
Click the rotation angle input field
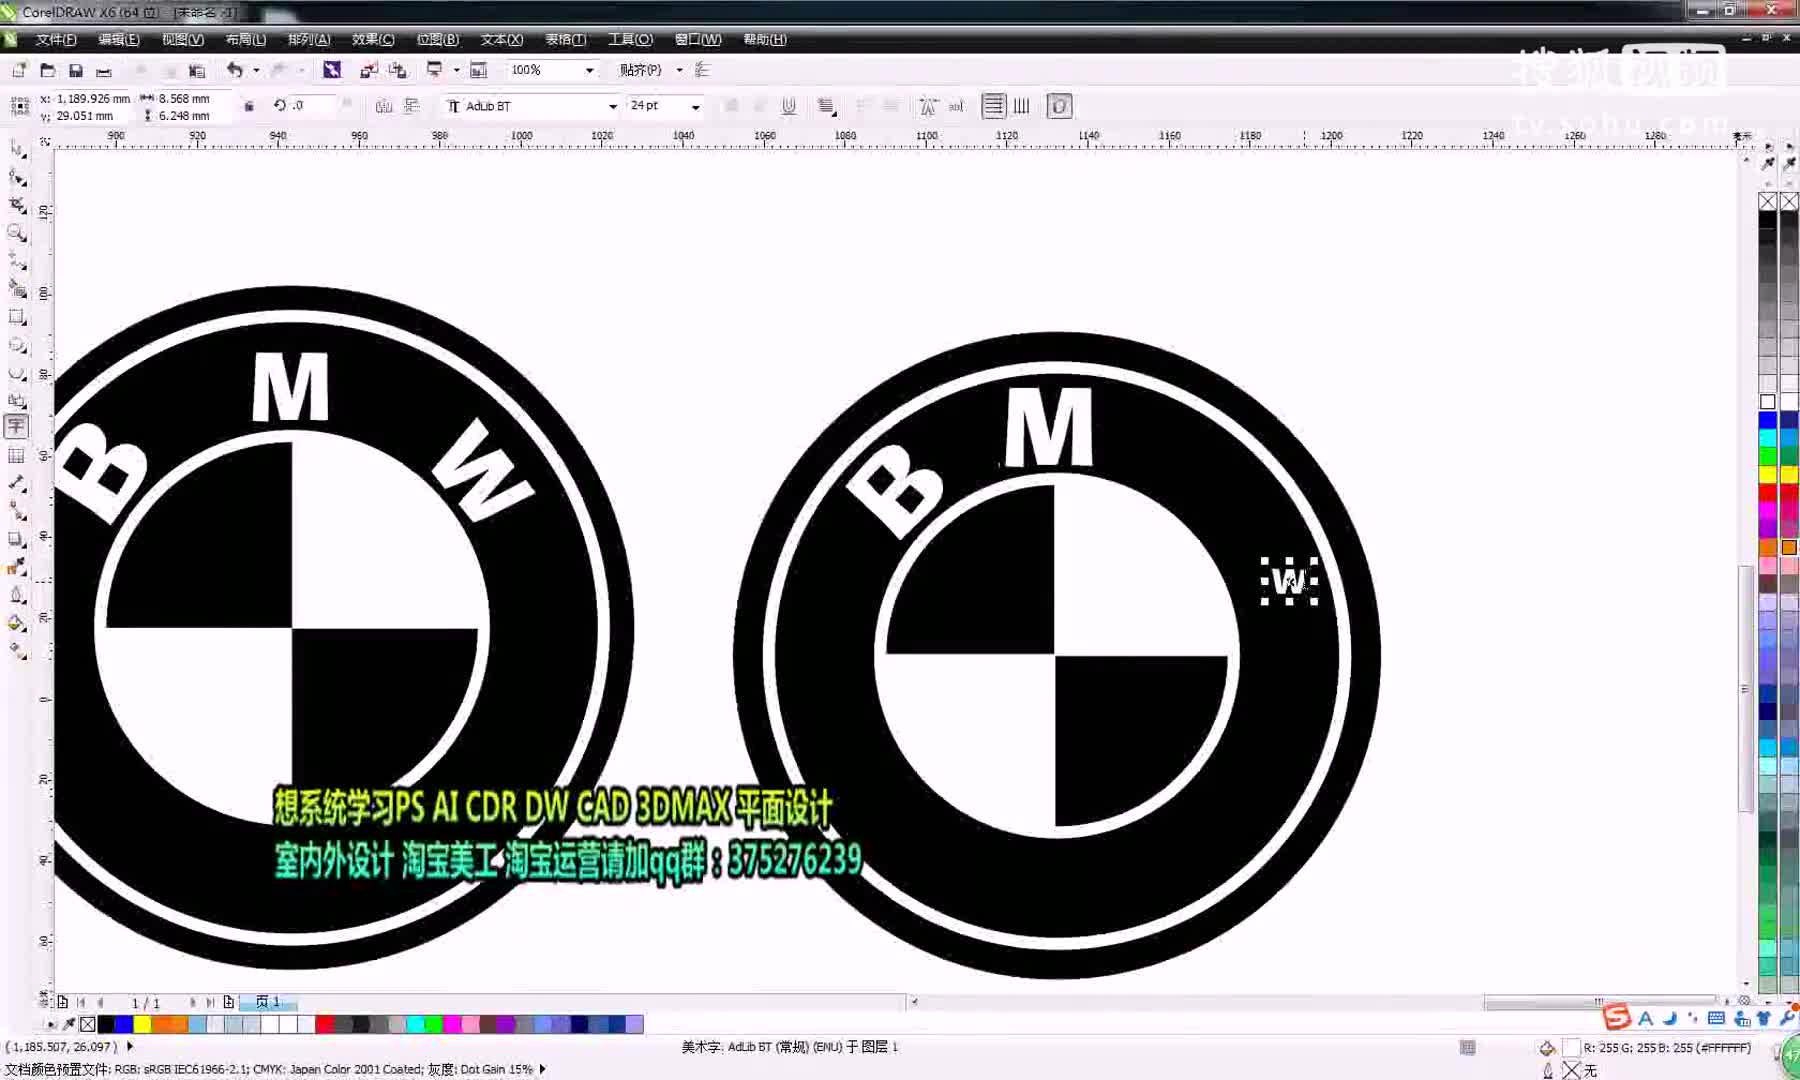click(x=315, y=106)
